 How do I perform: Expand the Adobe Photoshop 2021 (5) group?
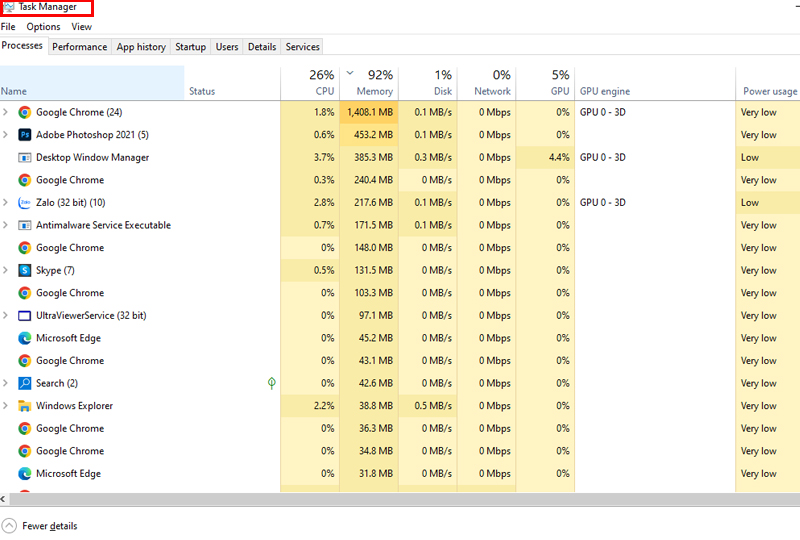[6, 135]
